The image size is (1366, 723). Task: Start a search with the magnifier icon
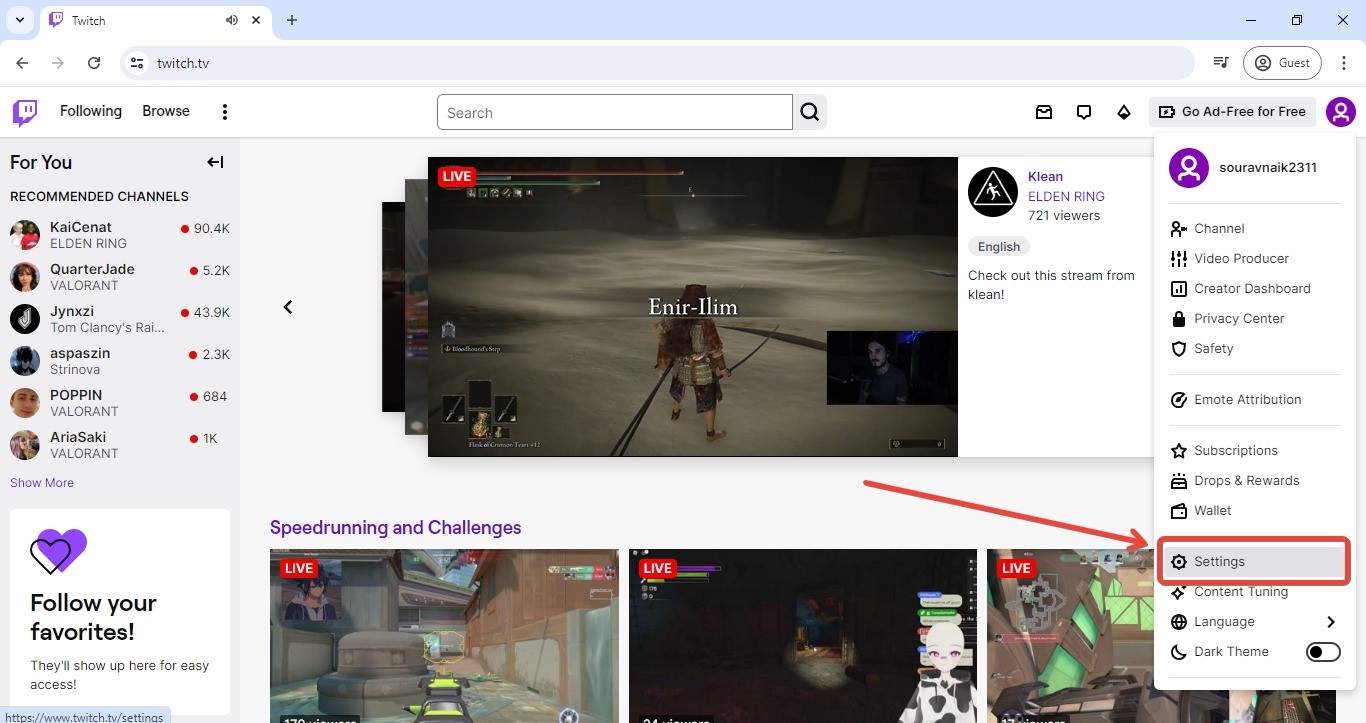(x=810, y=112)
